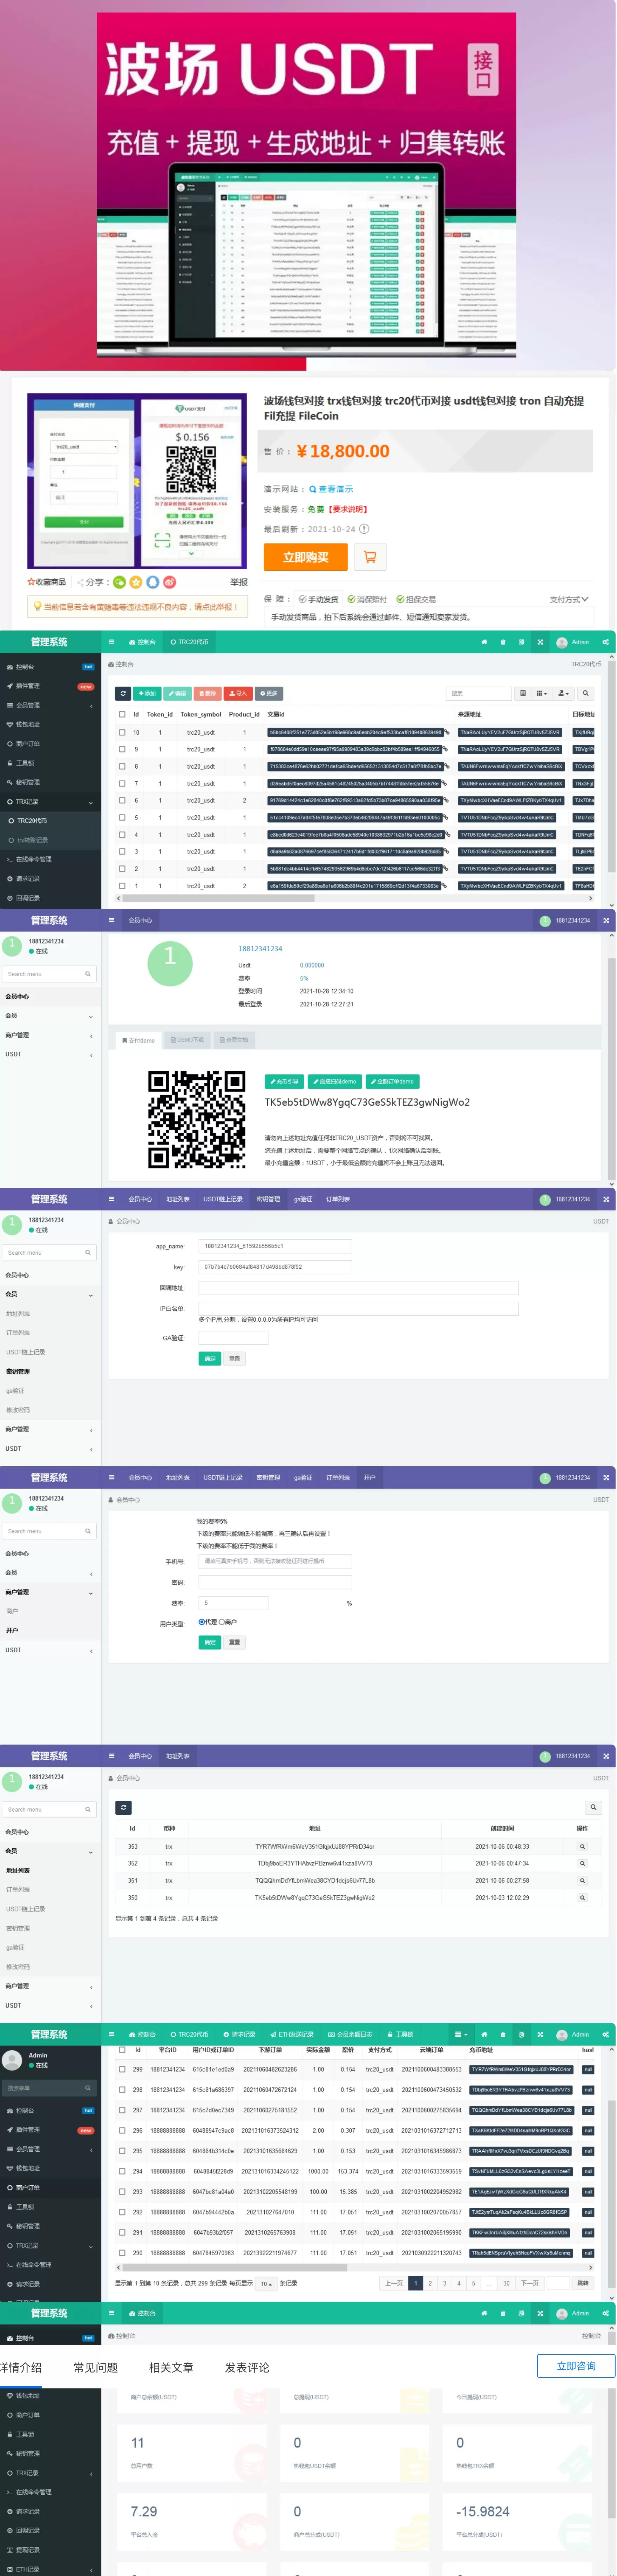Click the red 导入 button
Image resolution: width=617 pixels, height=2576 pixels.
(238, 693)
